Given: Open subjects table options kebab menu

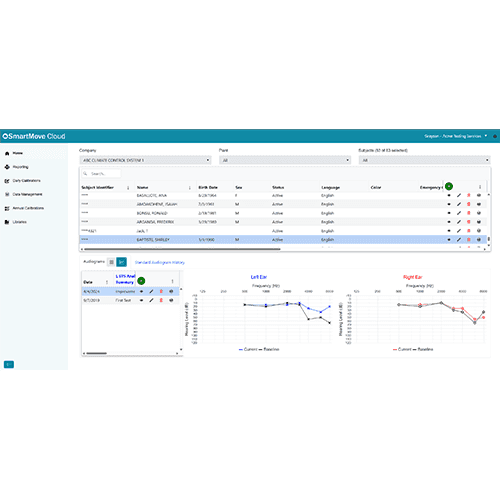Looking at the screenshot, I should click(x=480, y=187).
